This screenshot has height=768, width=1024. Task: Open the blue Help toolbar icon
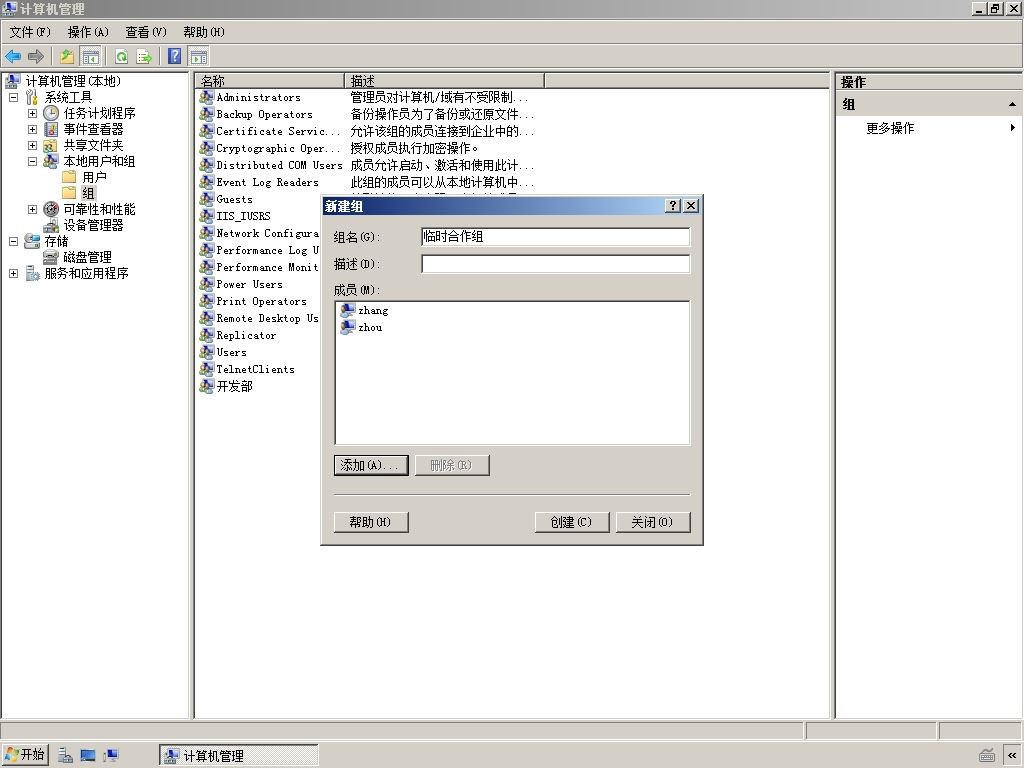[x=174, y=56]
